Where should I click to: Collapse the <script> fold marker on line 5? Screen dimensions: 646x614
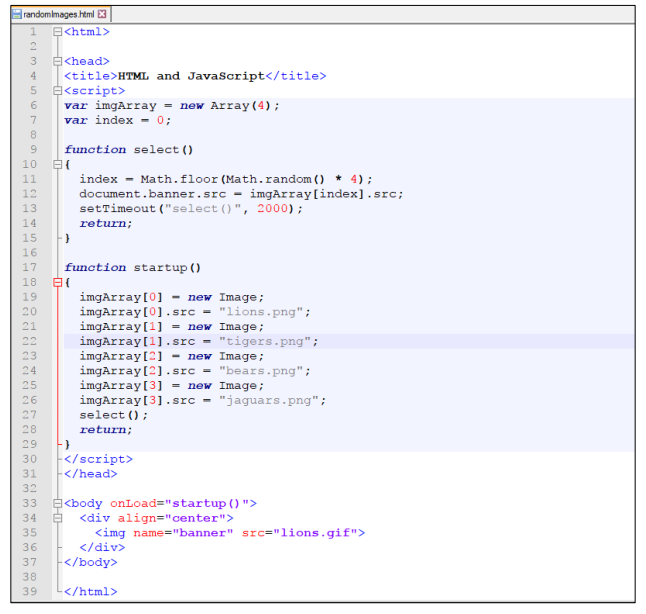pos(58,91)
